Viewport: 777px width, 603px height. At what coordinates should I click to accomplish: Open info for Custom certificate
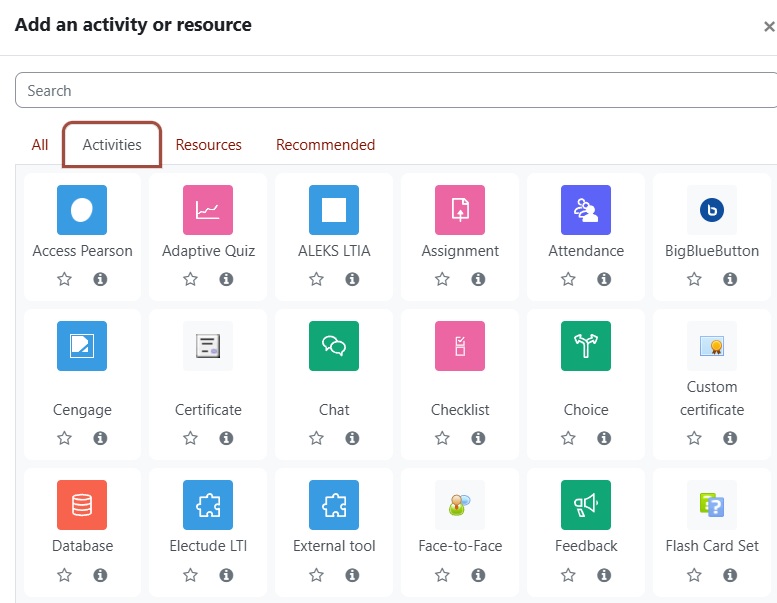pos(730,438)
